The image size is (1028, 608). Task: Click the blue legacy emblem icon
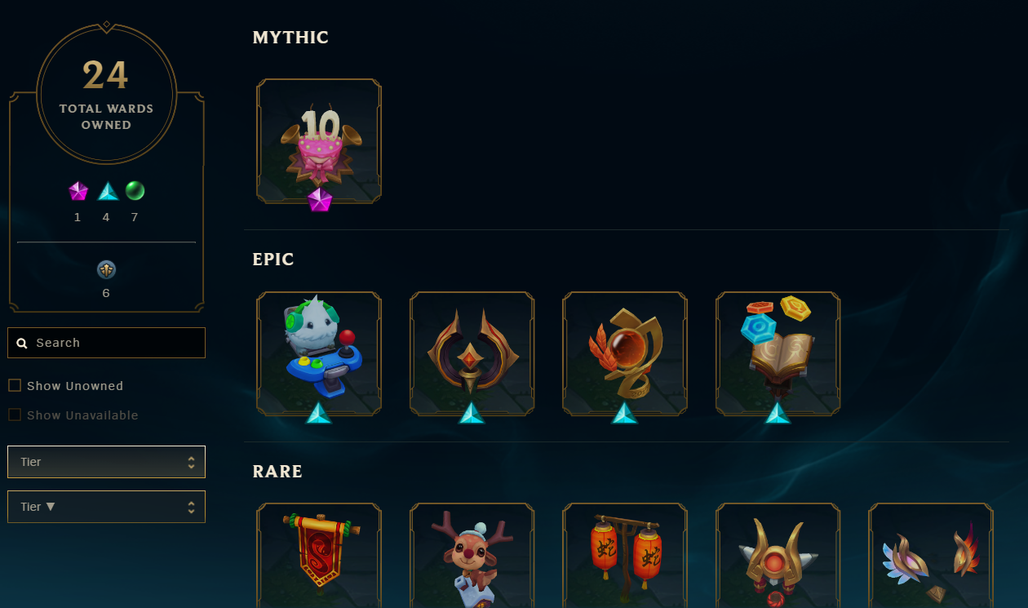coord(106,270)
